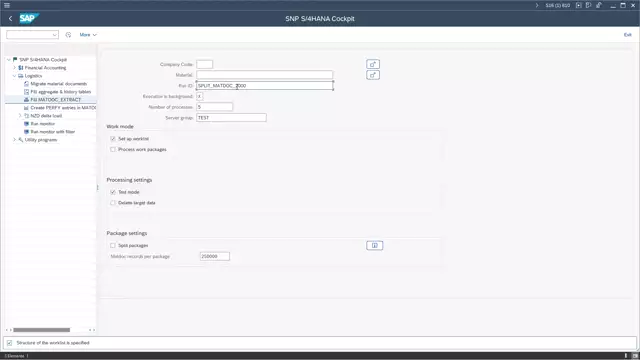Click the S16 (1) 810 system info text
Screen dimensions: 640x360
[558, 5]
